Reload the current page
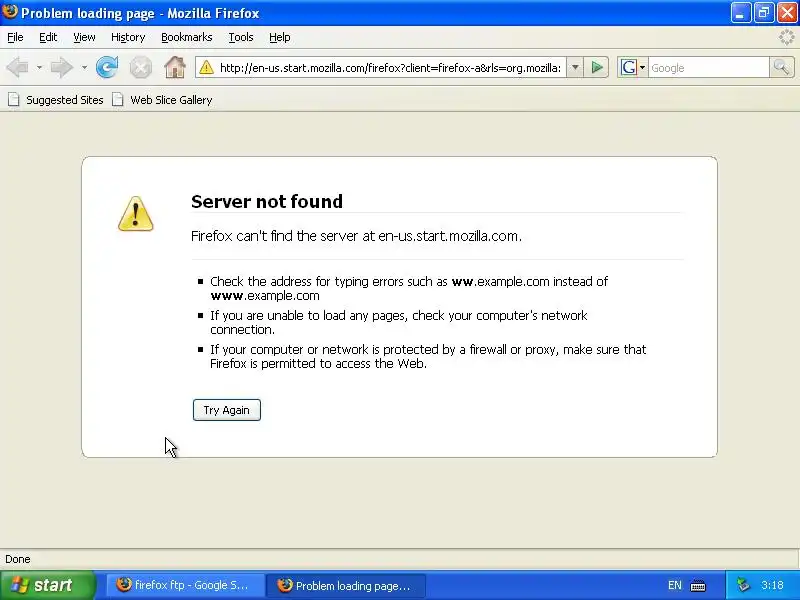Screen dimensions: 800x600 pyautogui.click(x=107, y=67)
